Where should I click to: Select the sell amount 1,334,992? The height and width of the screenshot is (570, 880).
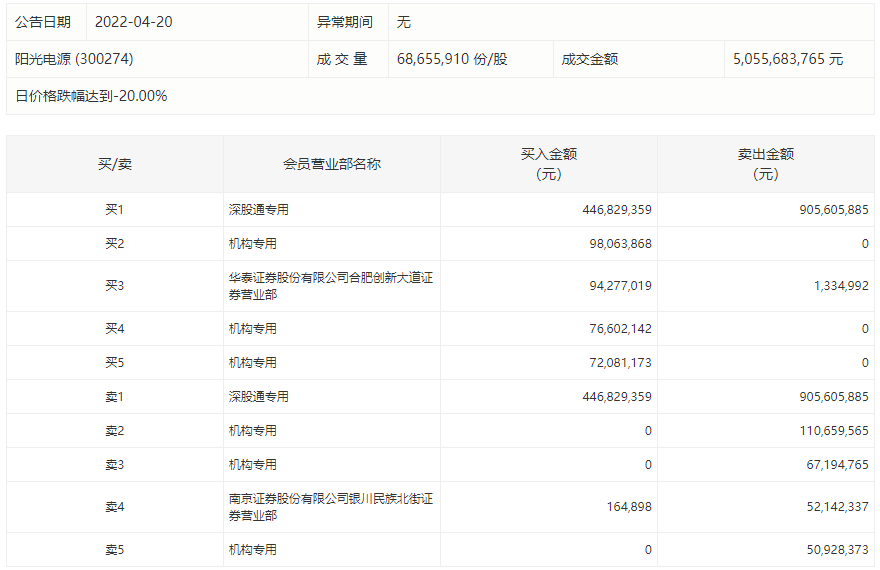(x=841, y=286)
